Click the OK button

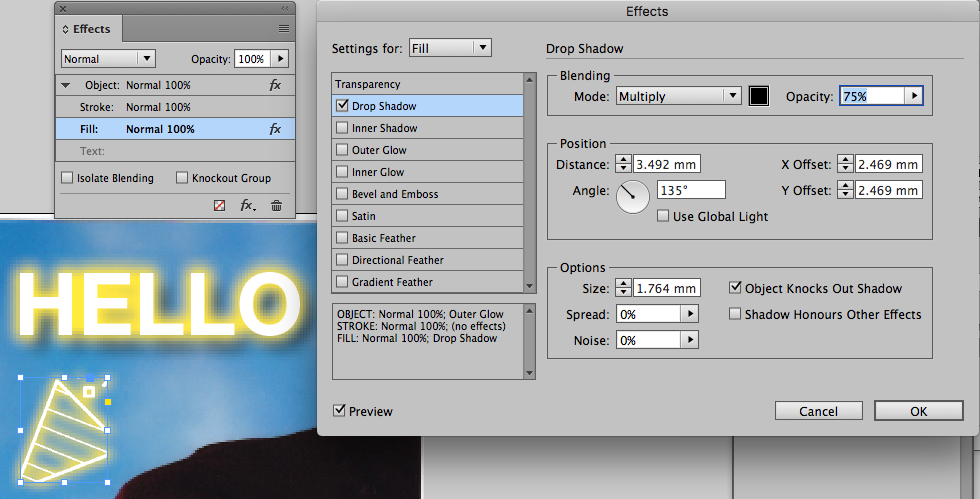tap(918, 411)
